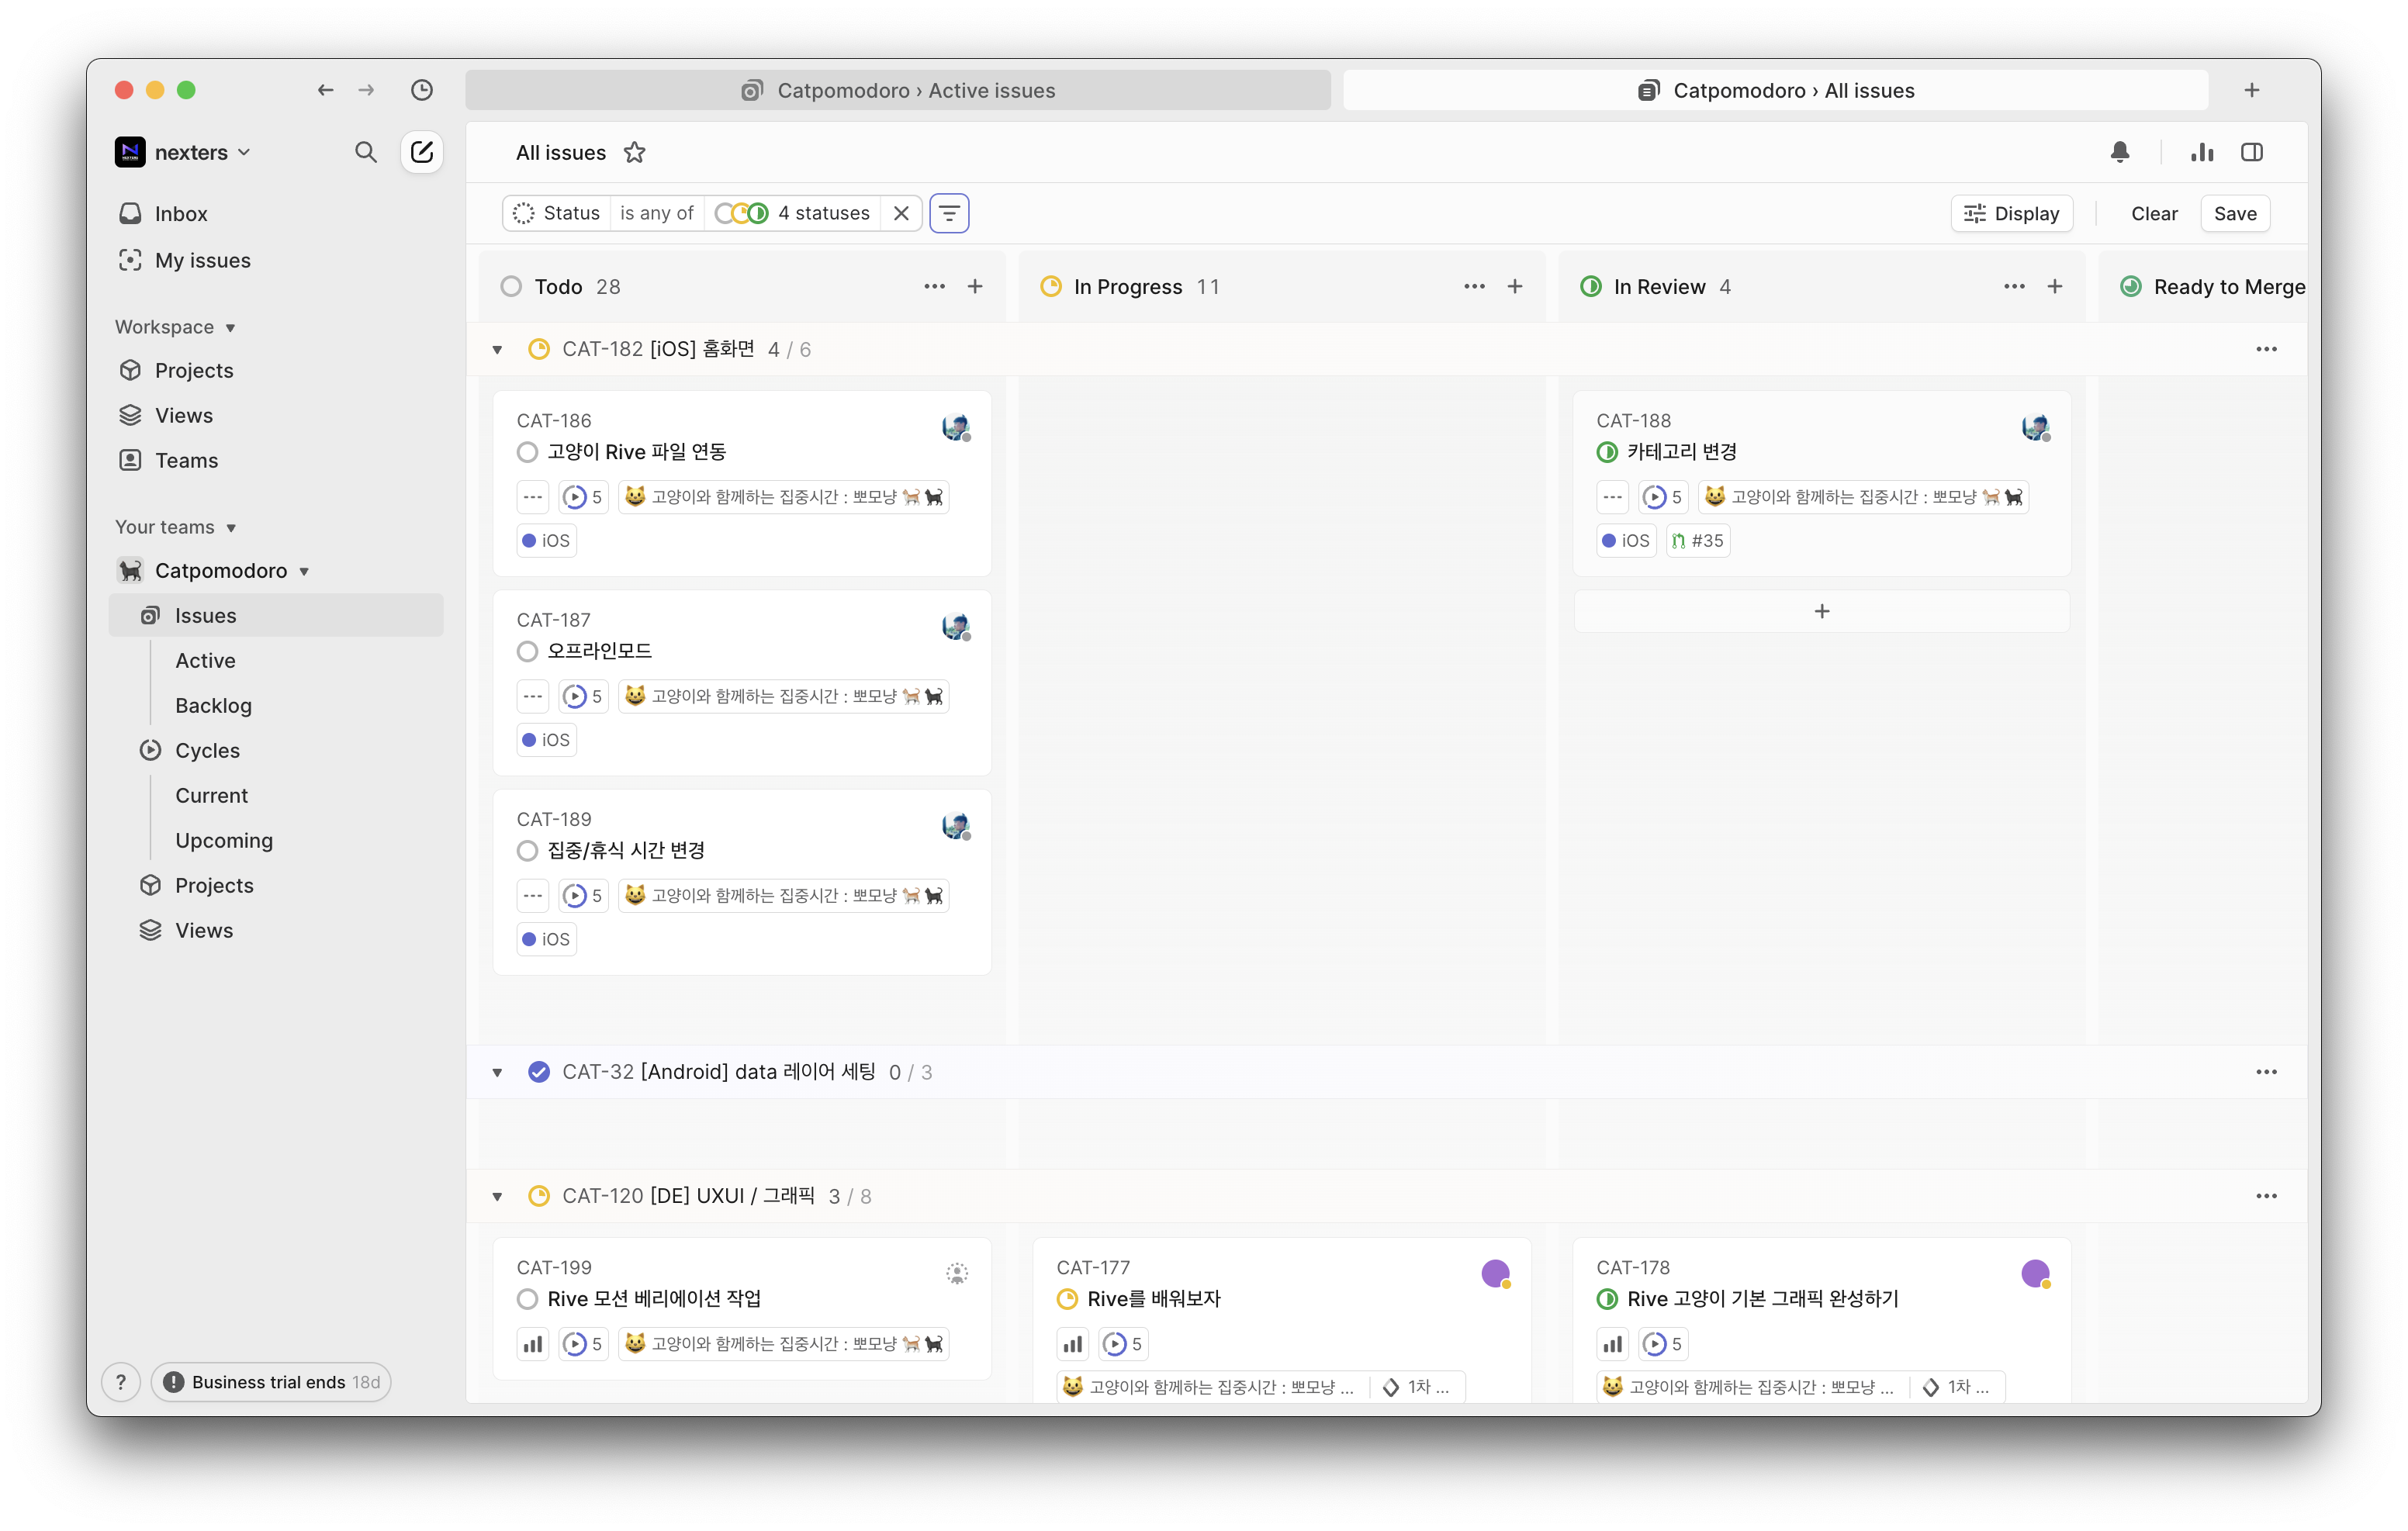Toggle the right details sidebar icon

click(x=2252, y=152)
